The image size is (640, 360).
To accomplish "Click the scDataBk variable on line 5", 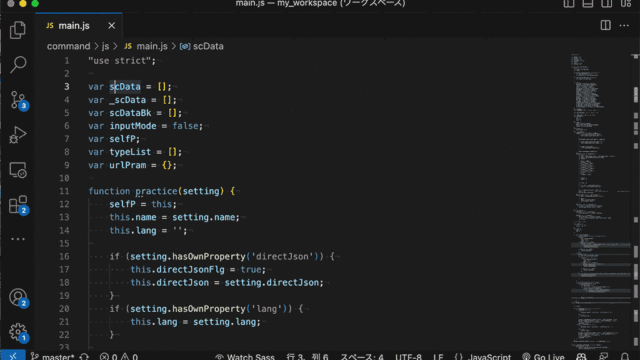I will [x=130, y=113].
